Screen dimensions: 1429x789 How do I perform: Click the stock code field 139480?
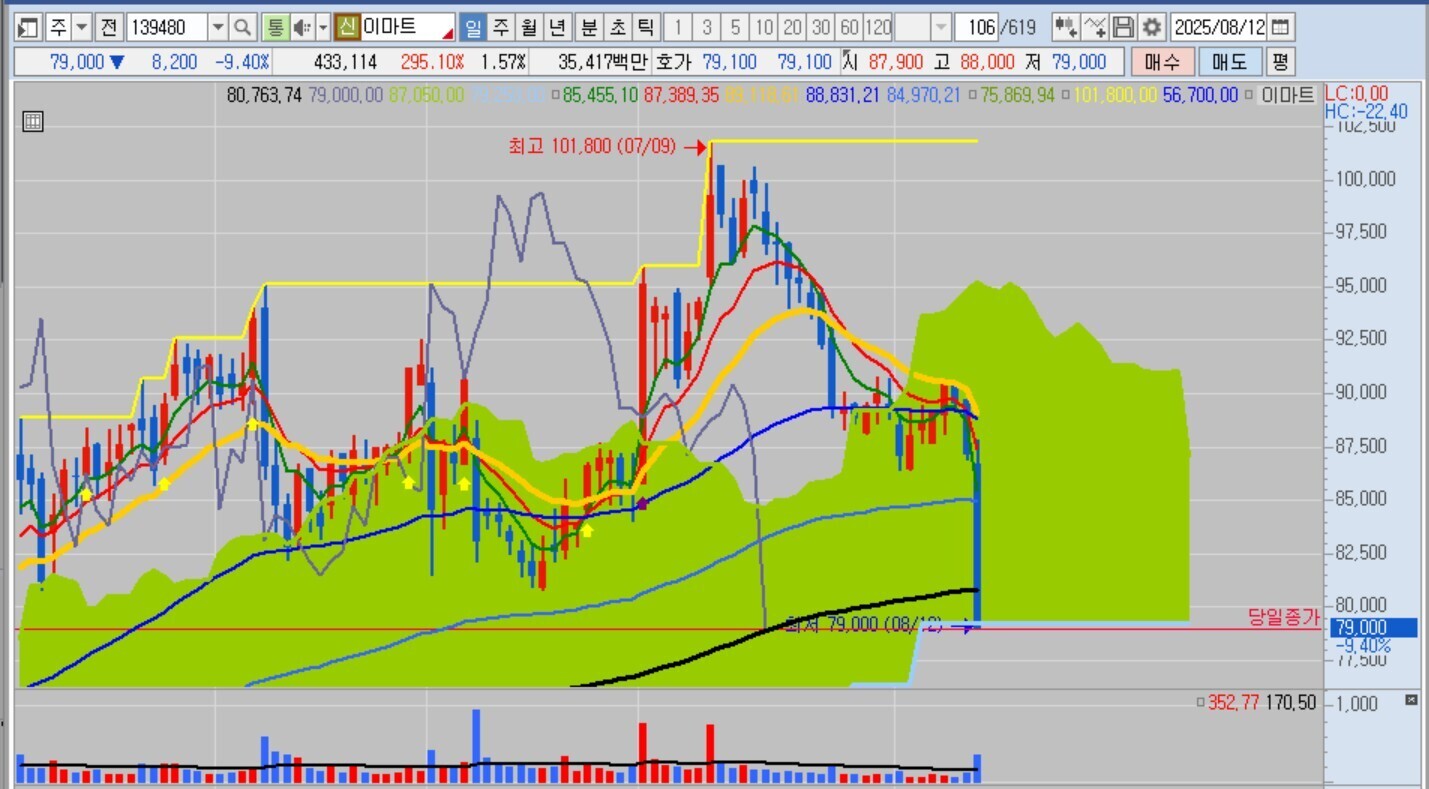(167, 27)
